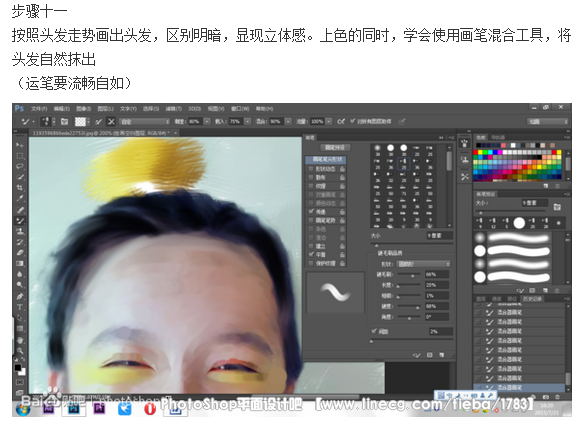Viewport: 584px width, 421px height.
Task: Toggle 画笔笔势 (Brush Pose) checkbox
Action: click(311, 220)
